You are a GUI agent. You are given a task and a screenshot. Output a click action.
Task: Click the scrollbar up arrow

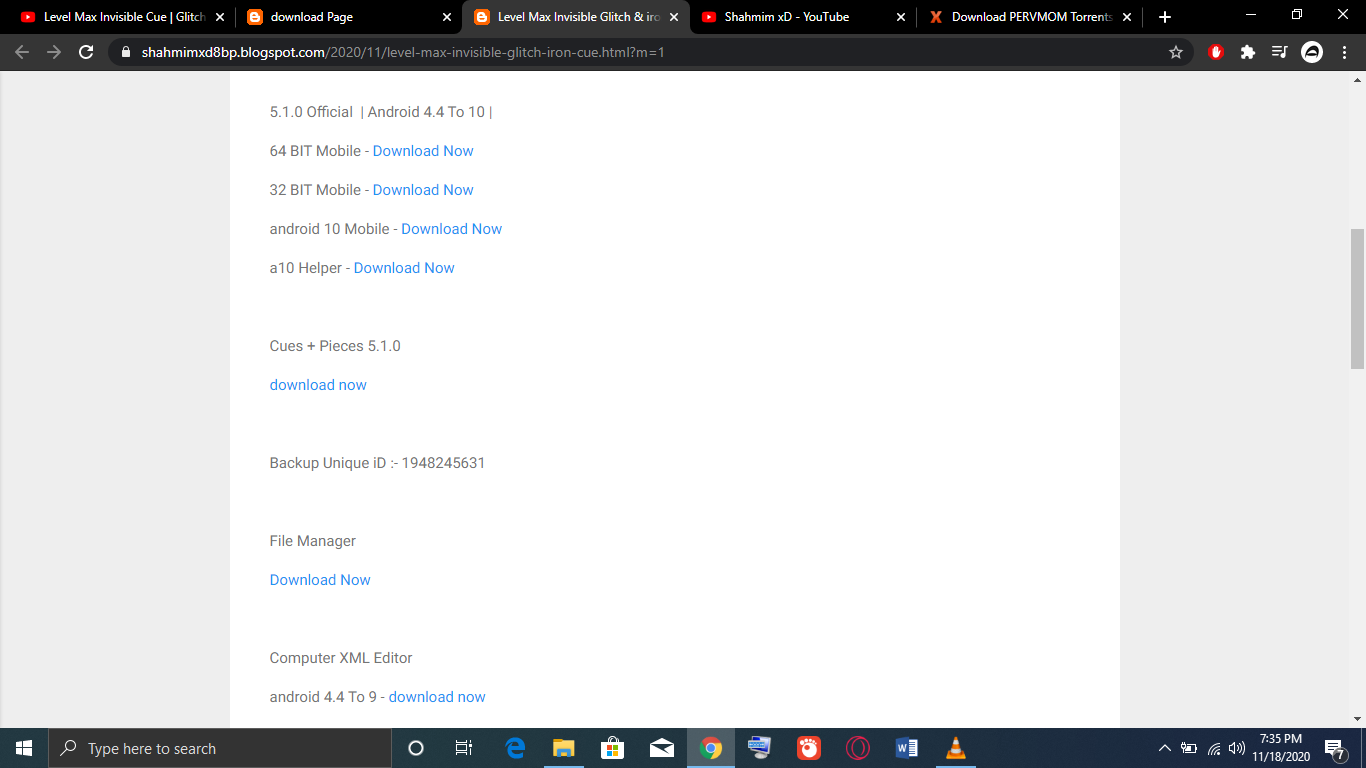(x=1357, y=79)
